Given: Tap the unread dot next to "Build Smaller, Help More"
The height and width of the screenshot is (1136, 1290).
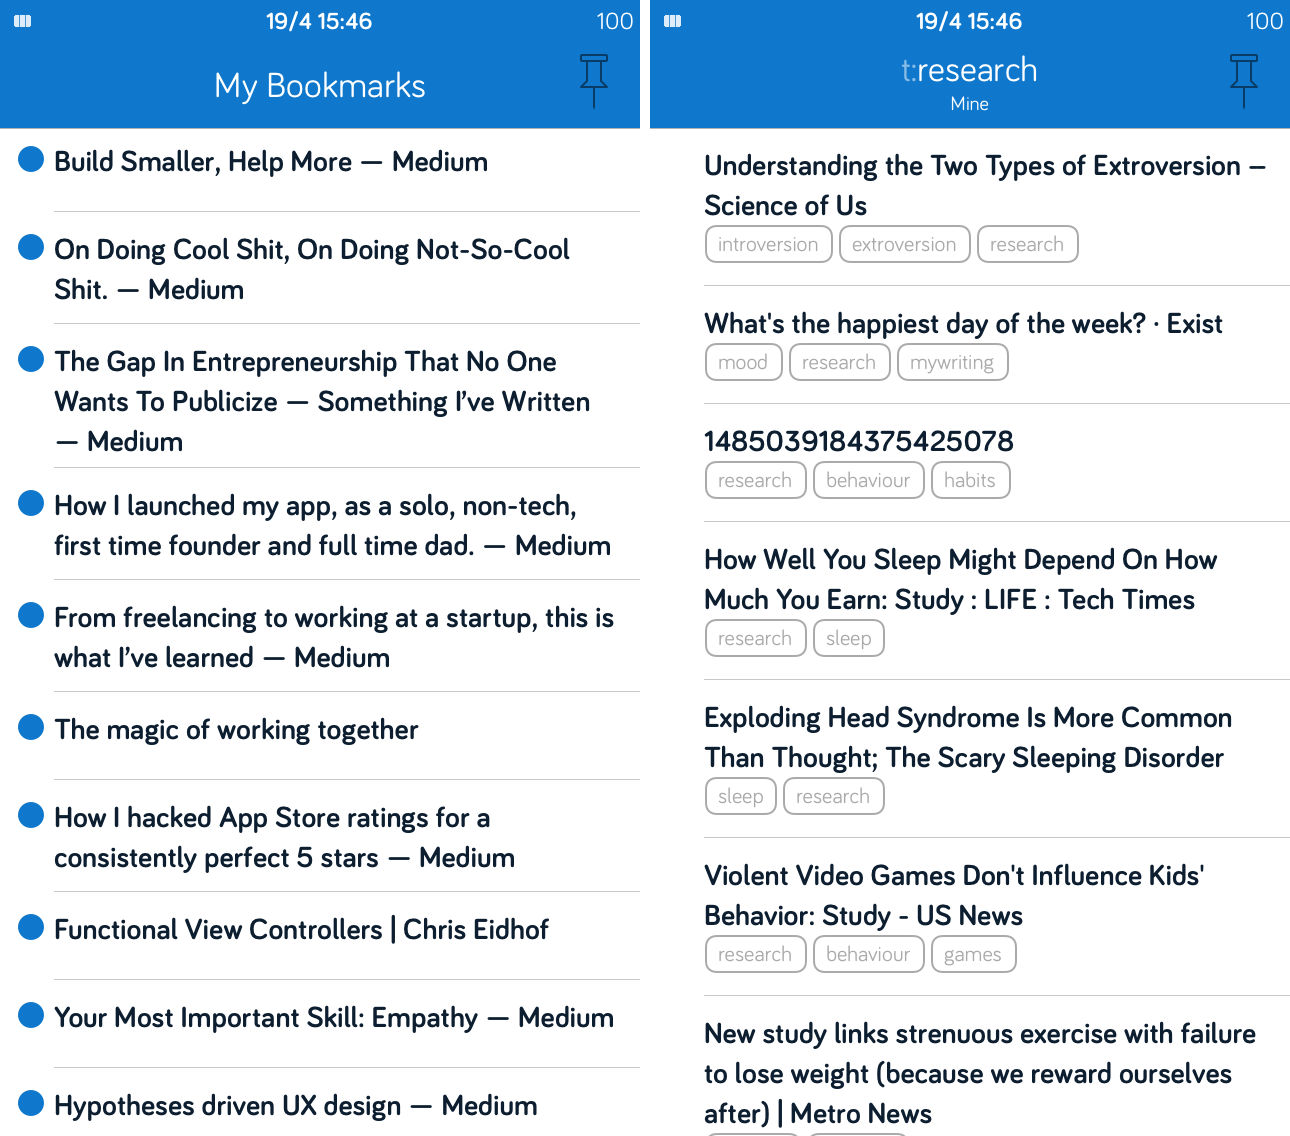Looking at the screenshot, I should (x=30, y=158).
